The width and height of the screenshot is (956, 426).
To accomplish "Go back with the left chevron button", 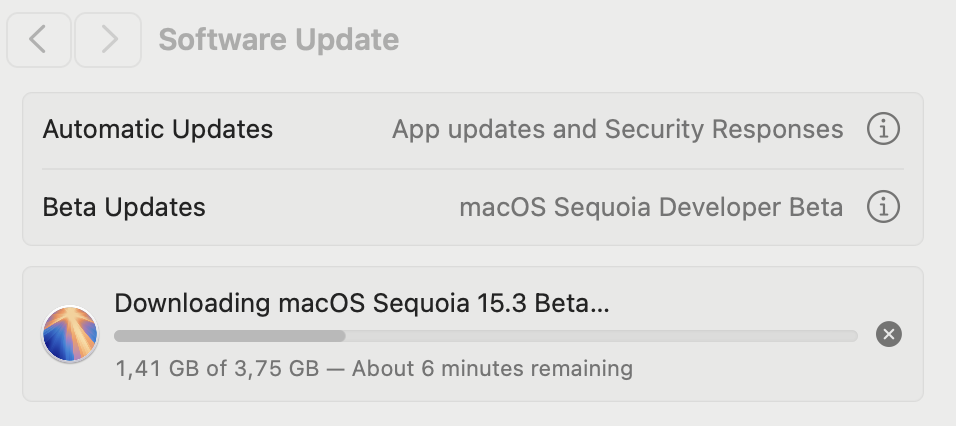I will pyautogui.click(x=39, y=40).
